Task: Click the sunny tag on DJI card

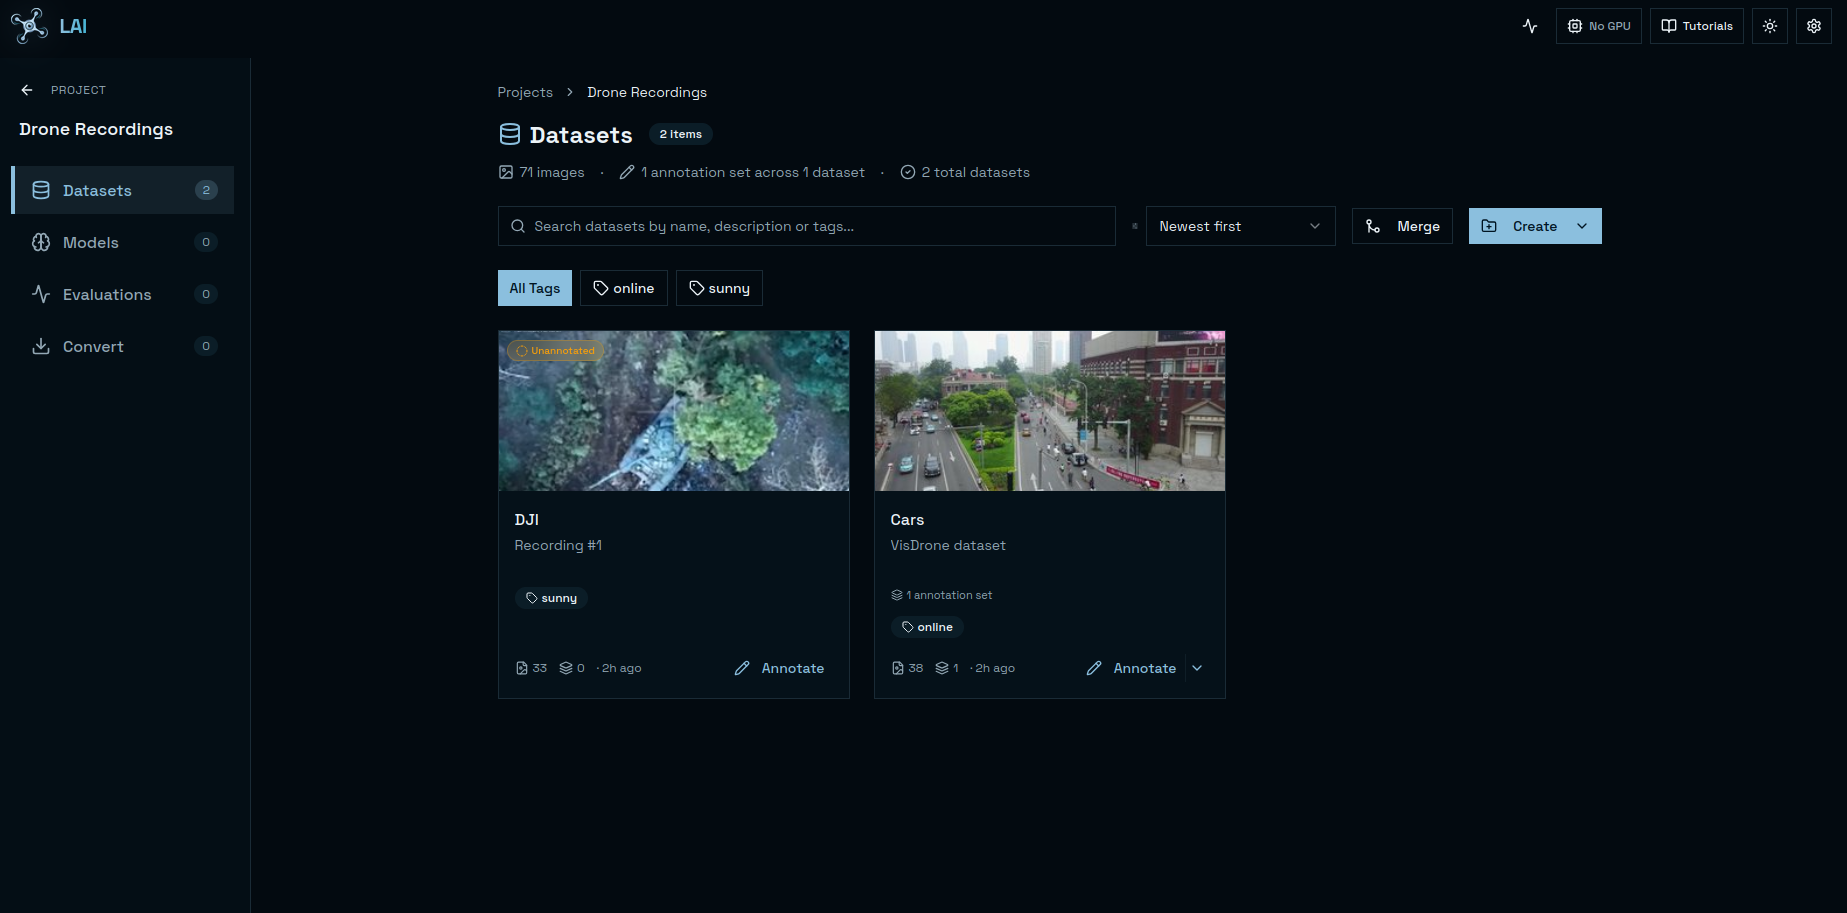Action: pos(551,598)
